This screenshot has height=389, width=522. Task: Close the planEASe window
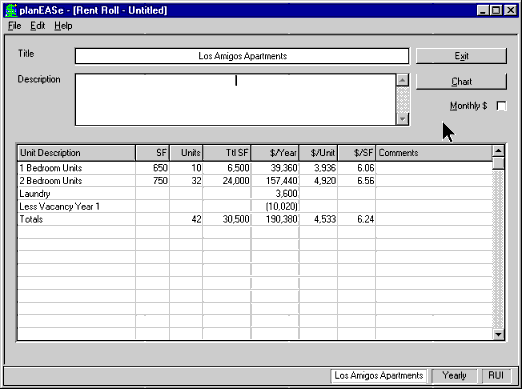tap(510, 10)
